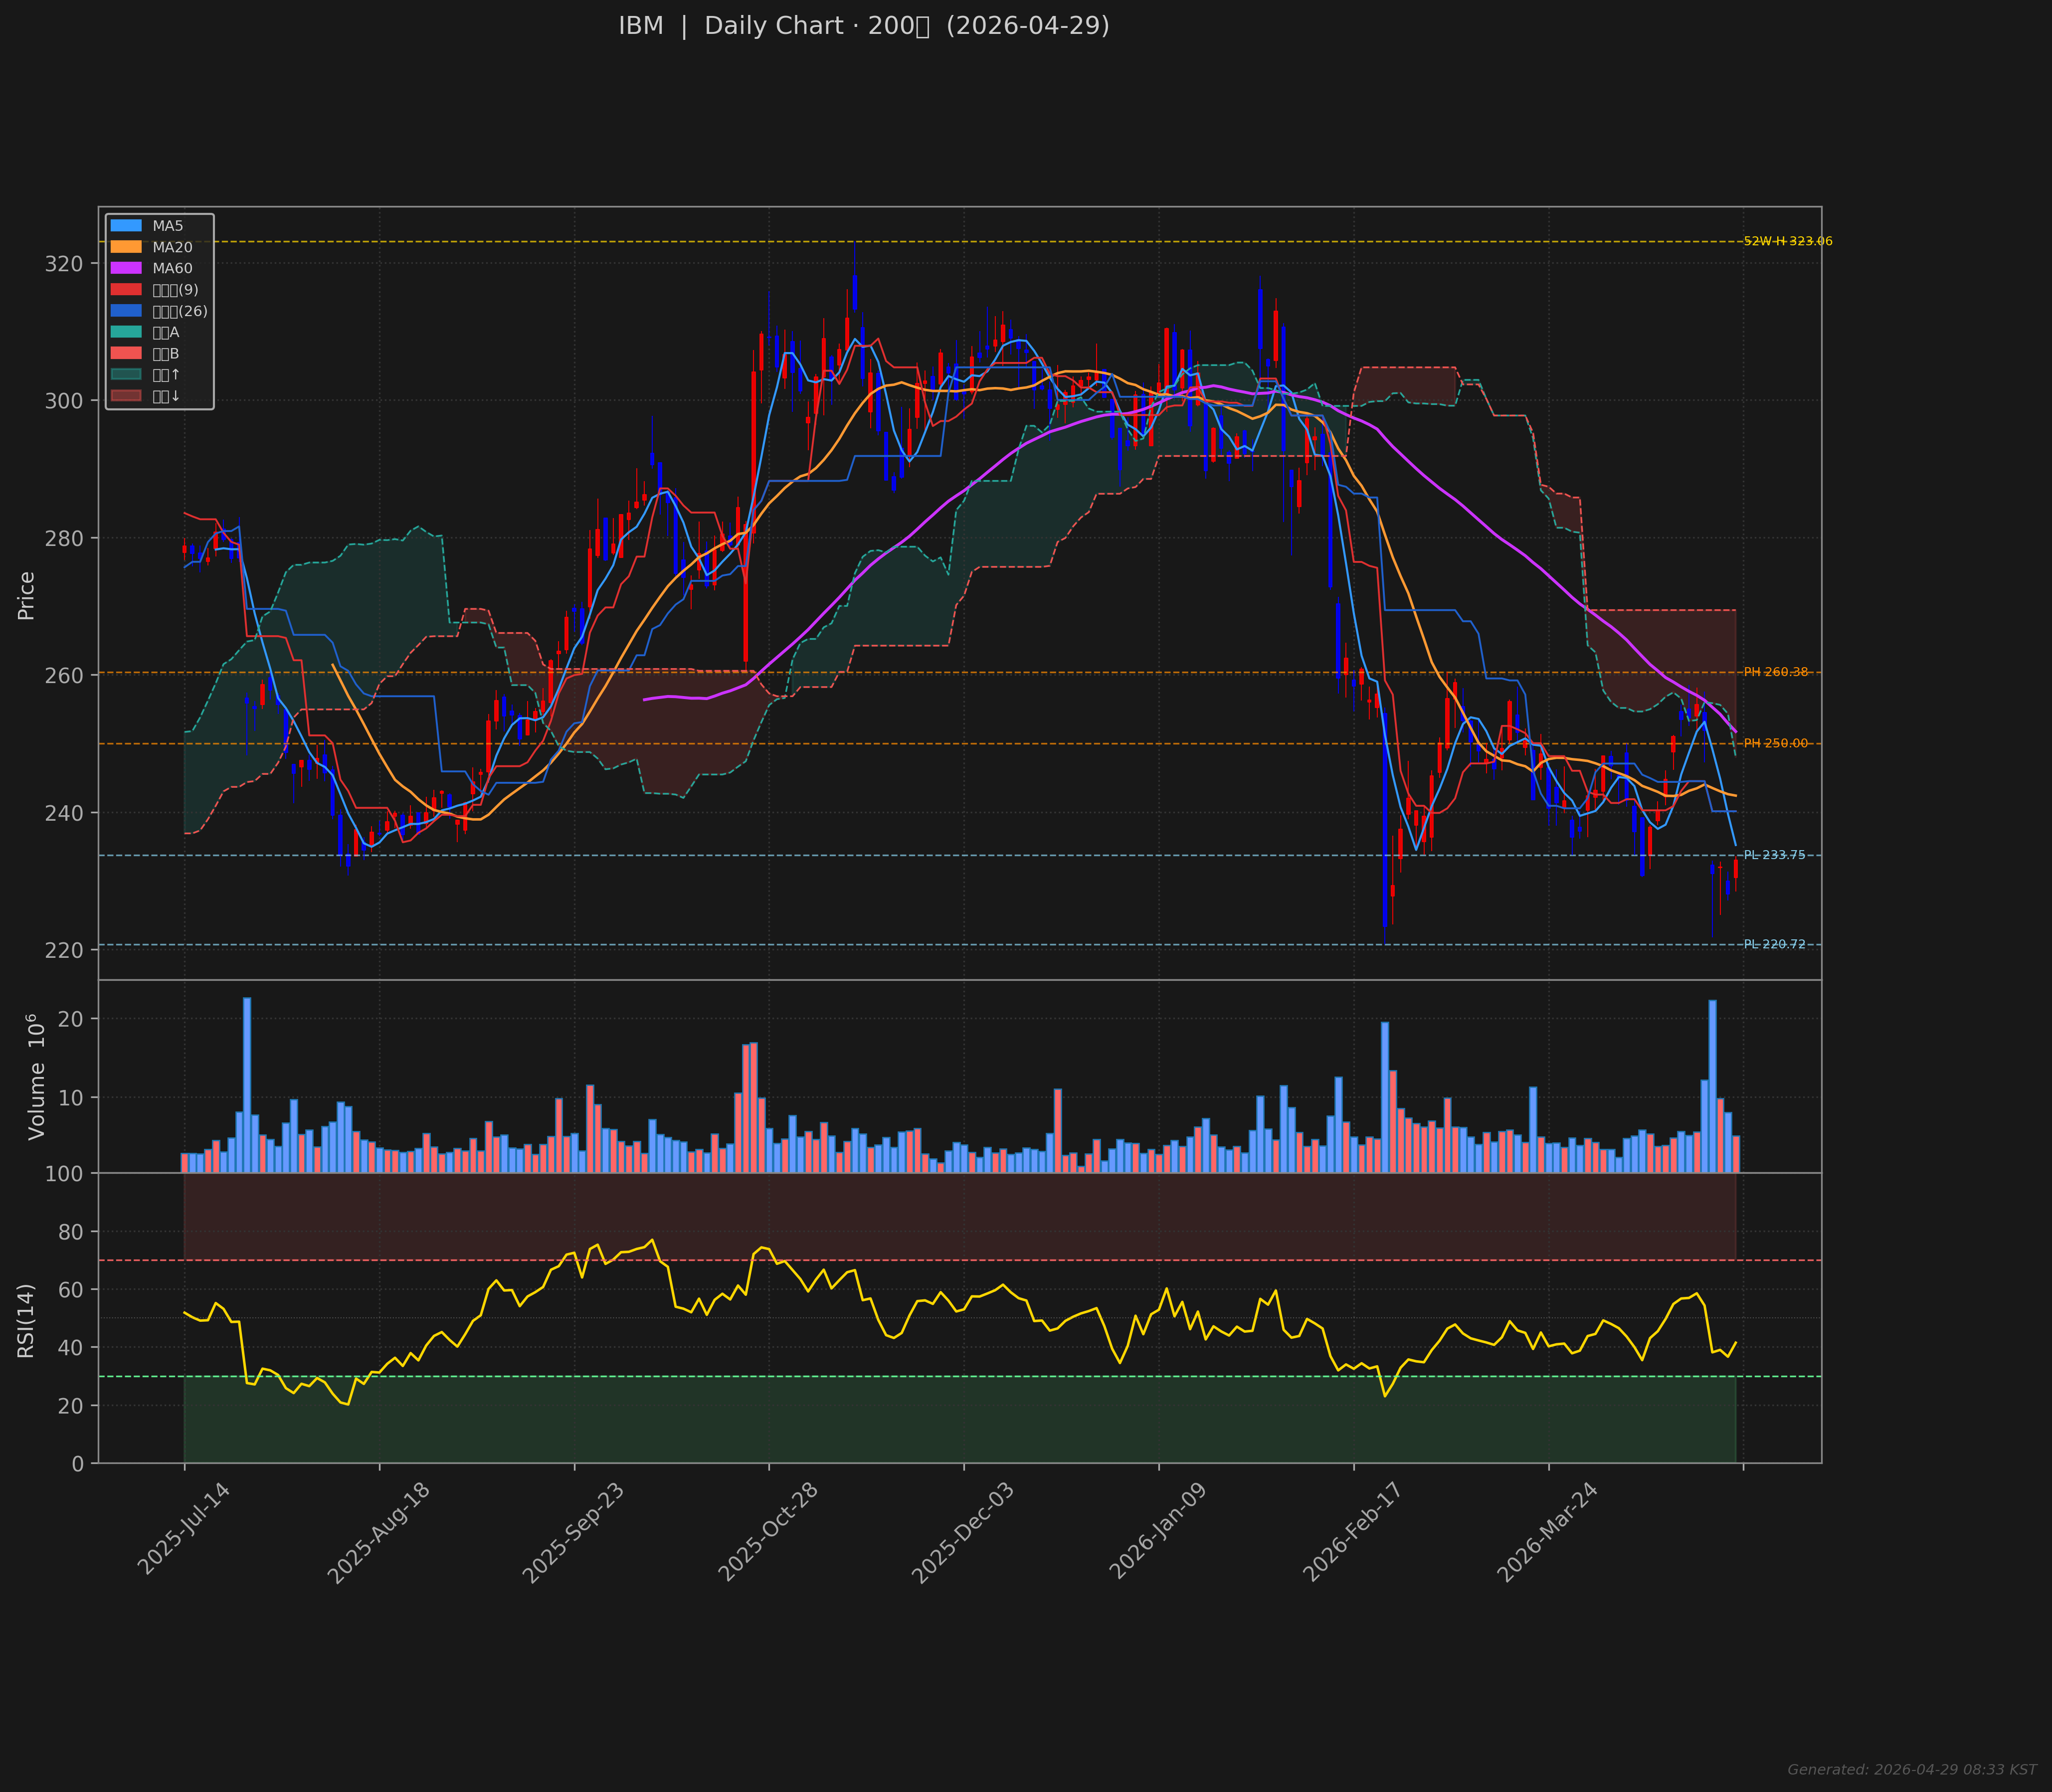This screenshot has width=2052, height=1792.
Task: Click the coral legend swatch ending in B
Action: click(x=126, y=353)
